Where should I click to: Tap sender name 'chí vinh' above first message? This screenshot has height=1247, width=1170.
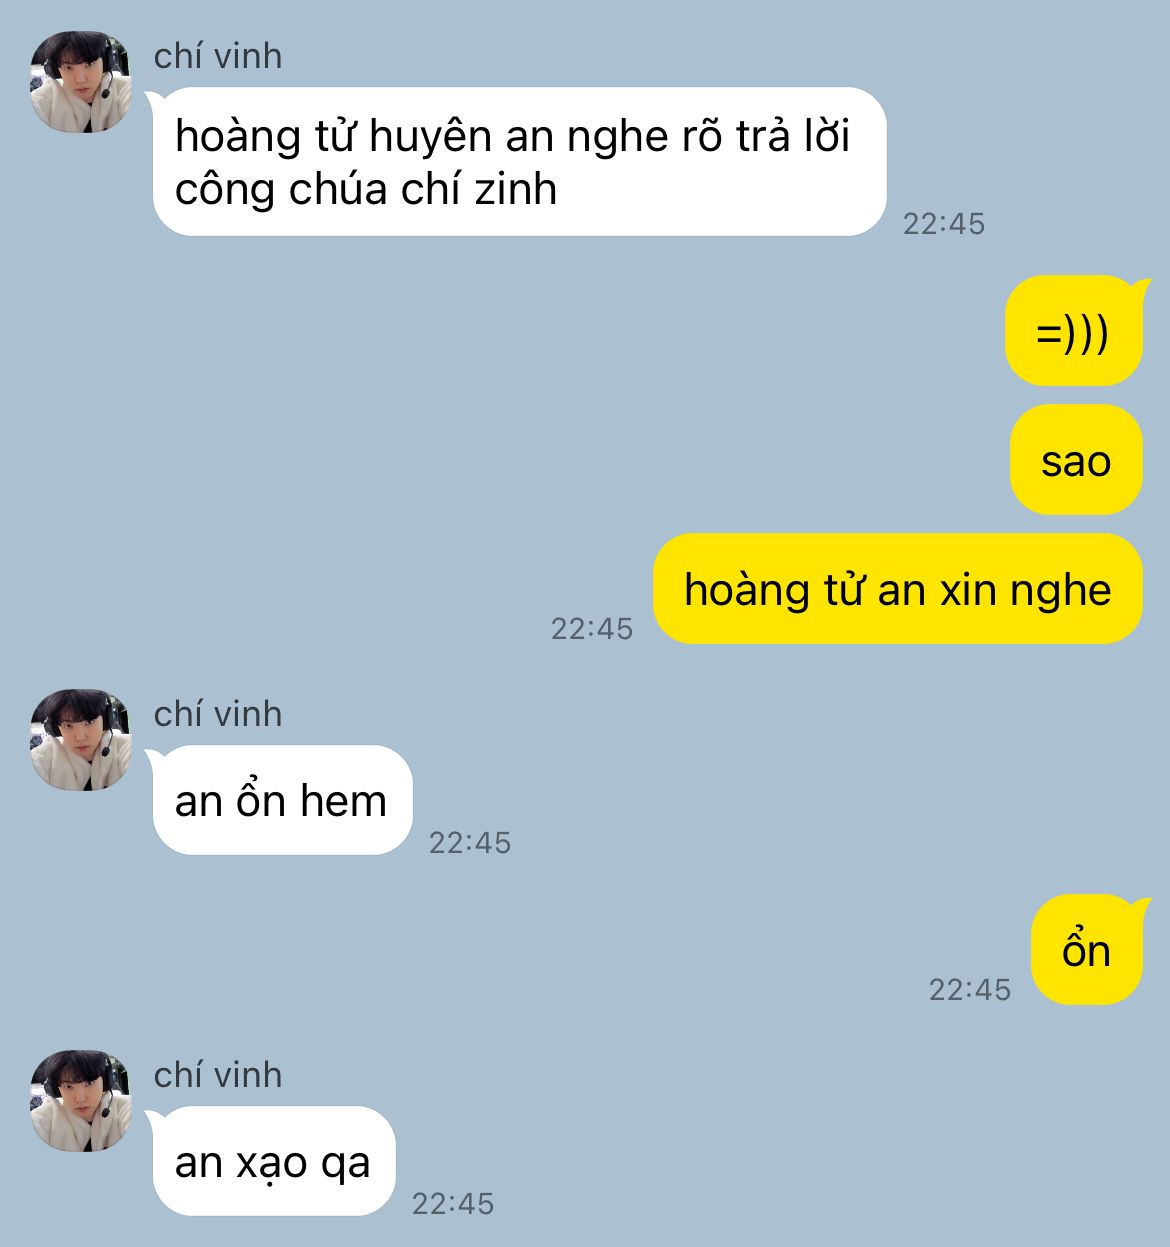(218, 56)
